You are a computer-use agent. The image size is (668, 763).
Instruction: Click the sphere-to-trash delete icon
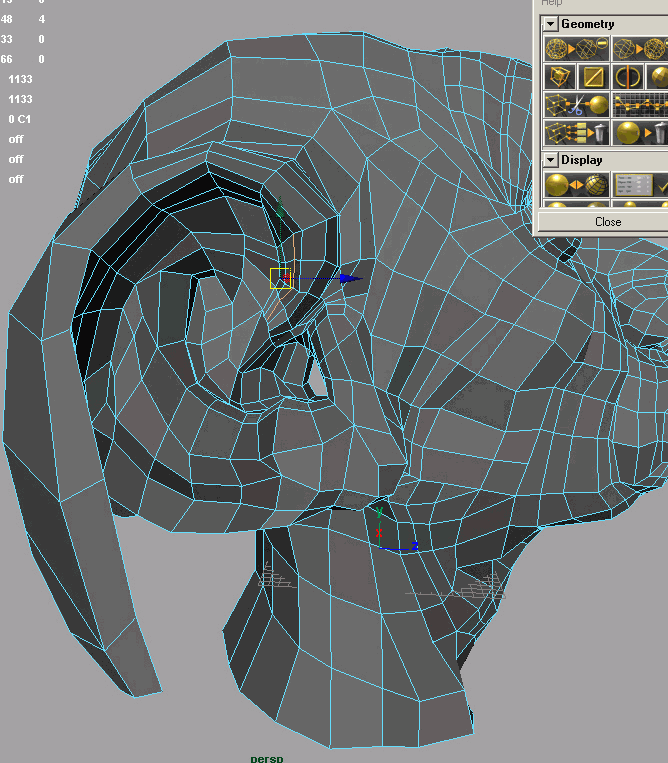(x=640, y=133)
